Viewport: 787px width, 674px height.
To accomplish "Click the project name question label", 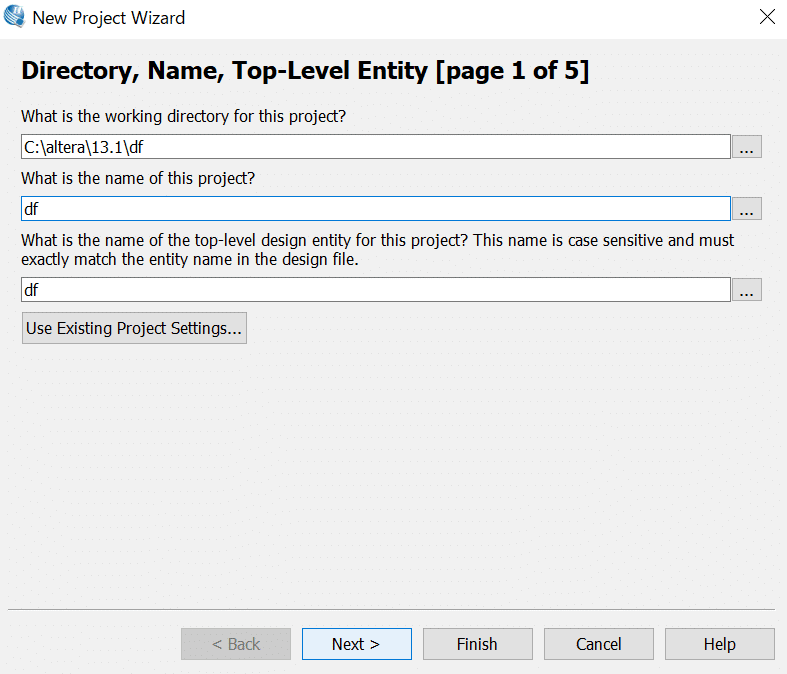I will 138,178.
